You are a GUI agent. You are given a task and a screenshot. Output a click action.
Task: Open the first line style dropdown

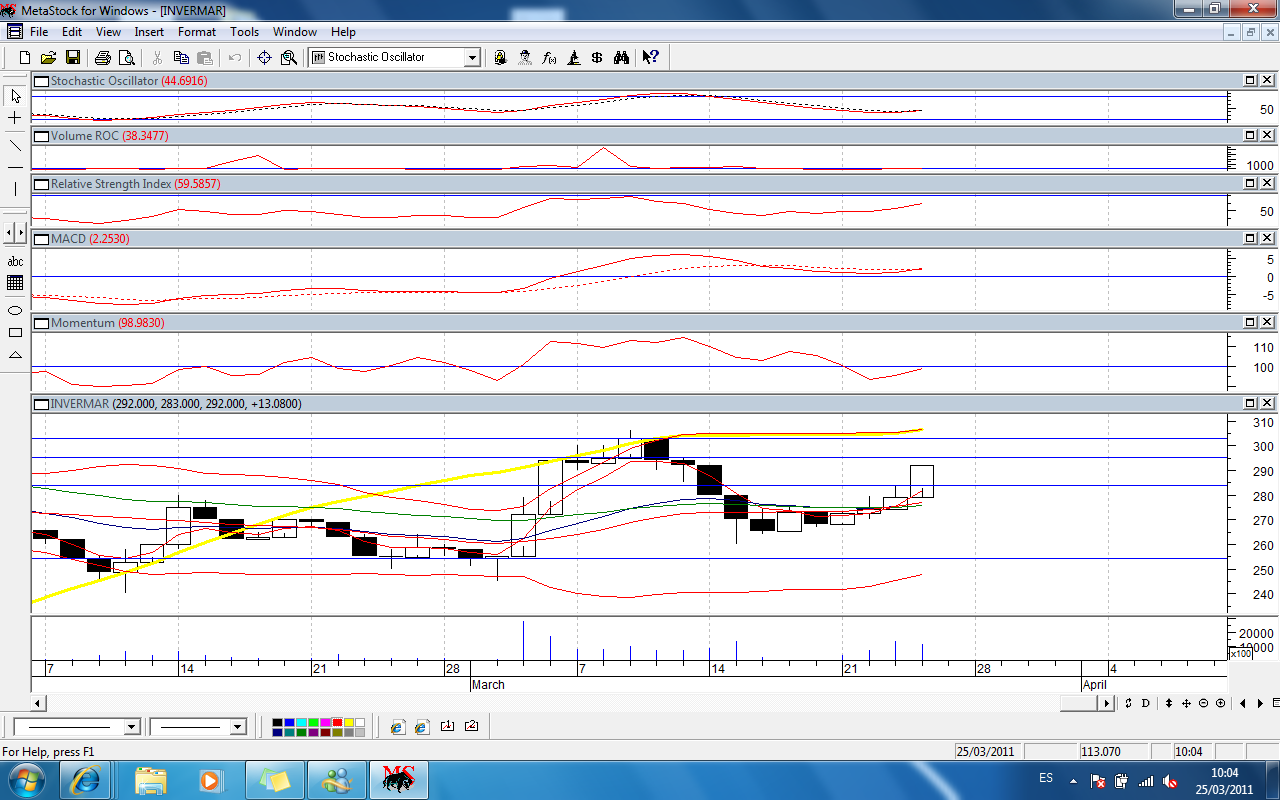tap(131, 727)
